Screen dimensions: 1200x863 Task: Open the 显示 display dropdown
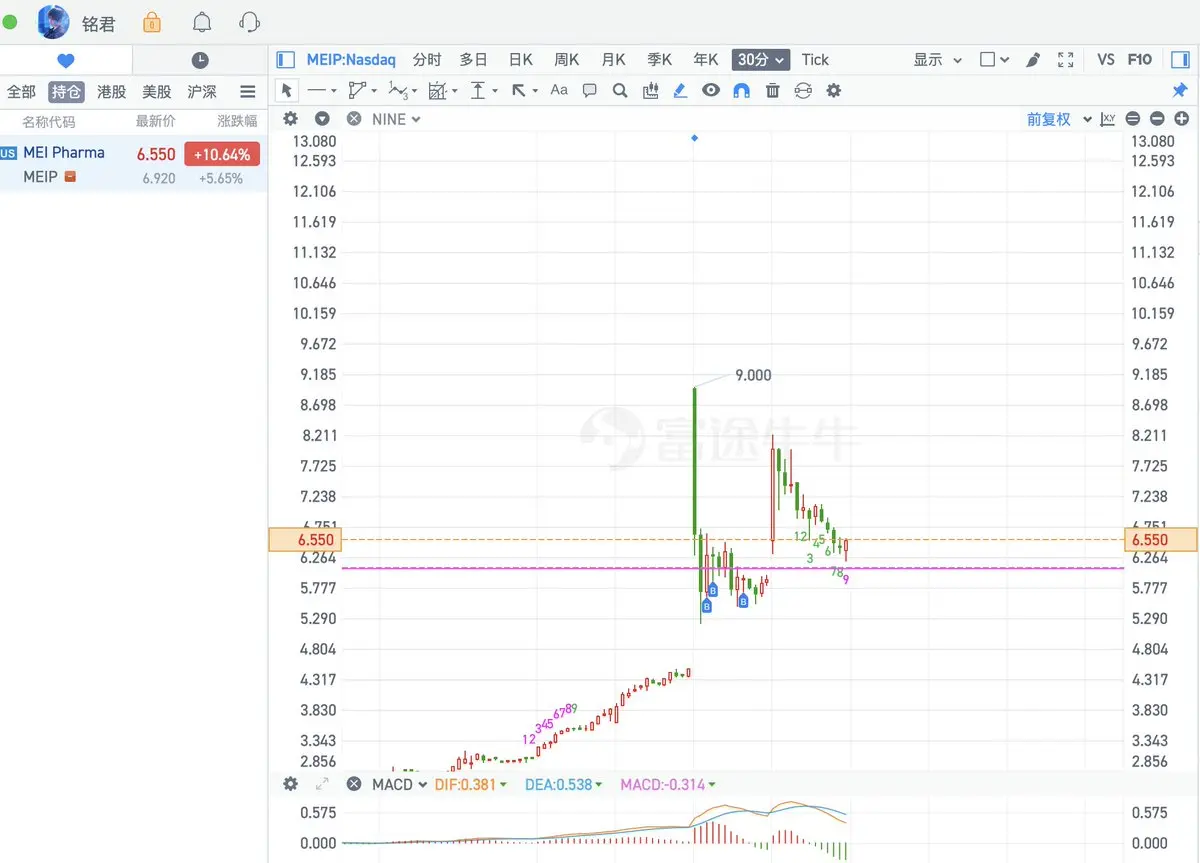(937, 60)
